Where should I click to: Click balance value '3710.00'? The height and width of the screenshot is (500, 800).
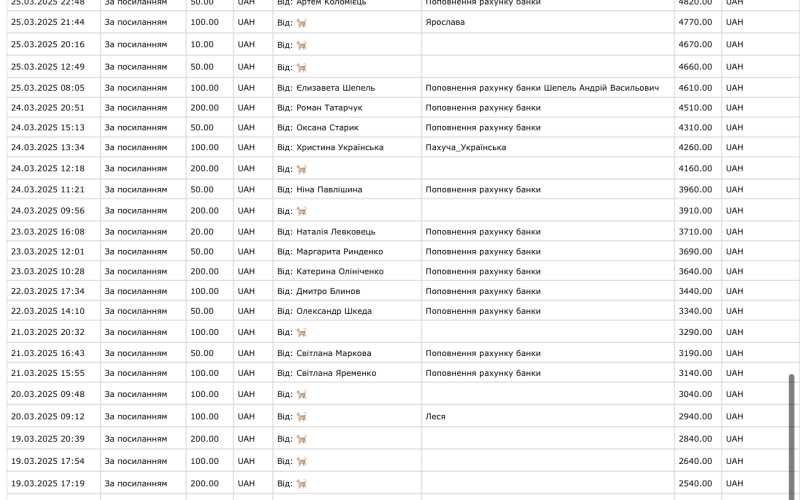coord(695,232)
